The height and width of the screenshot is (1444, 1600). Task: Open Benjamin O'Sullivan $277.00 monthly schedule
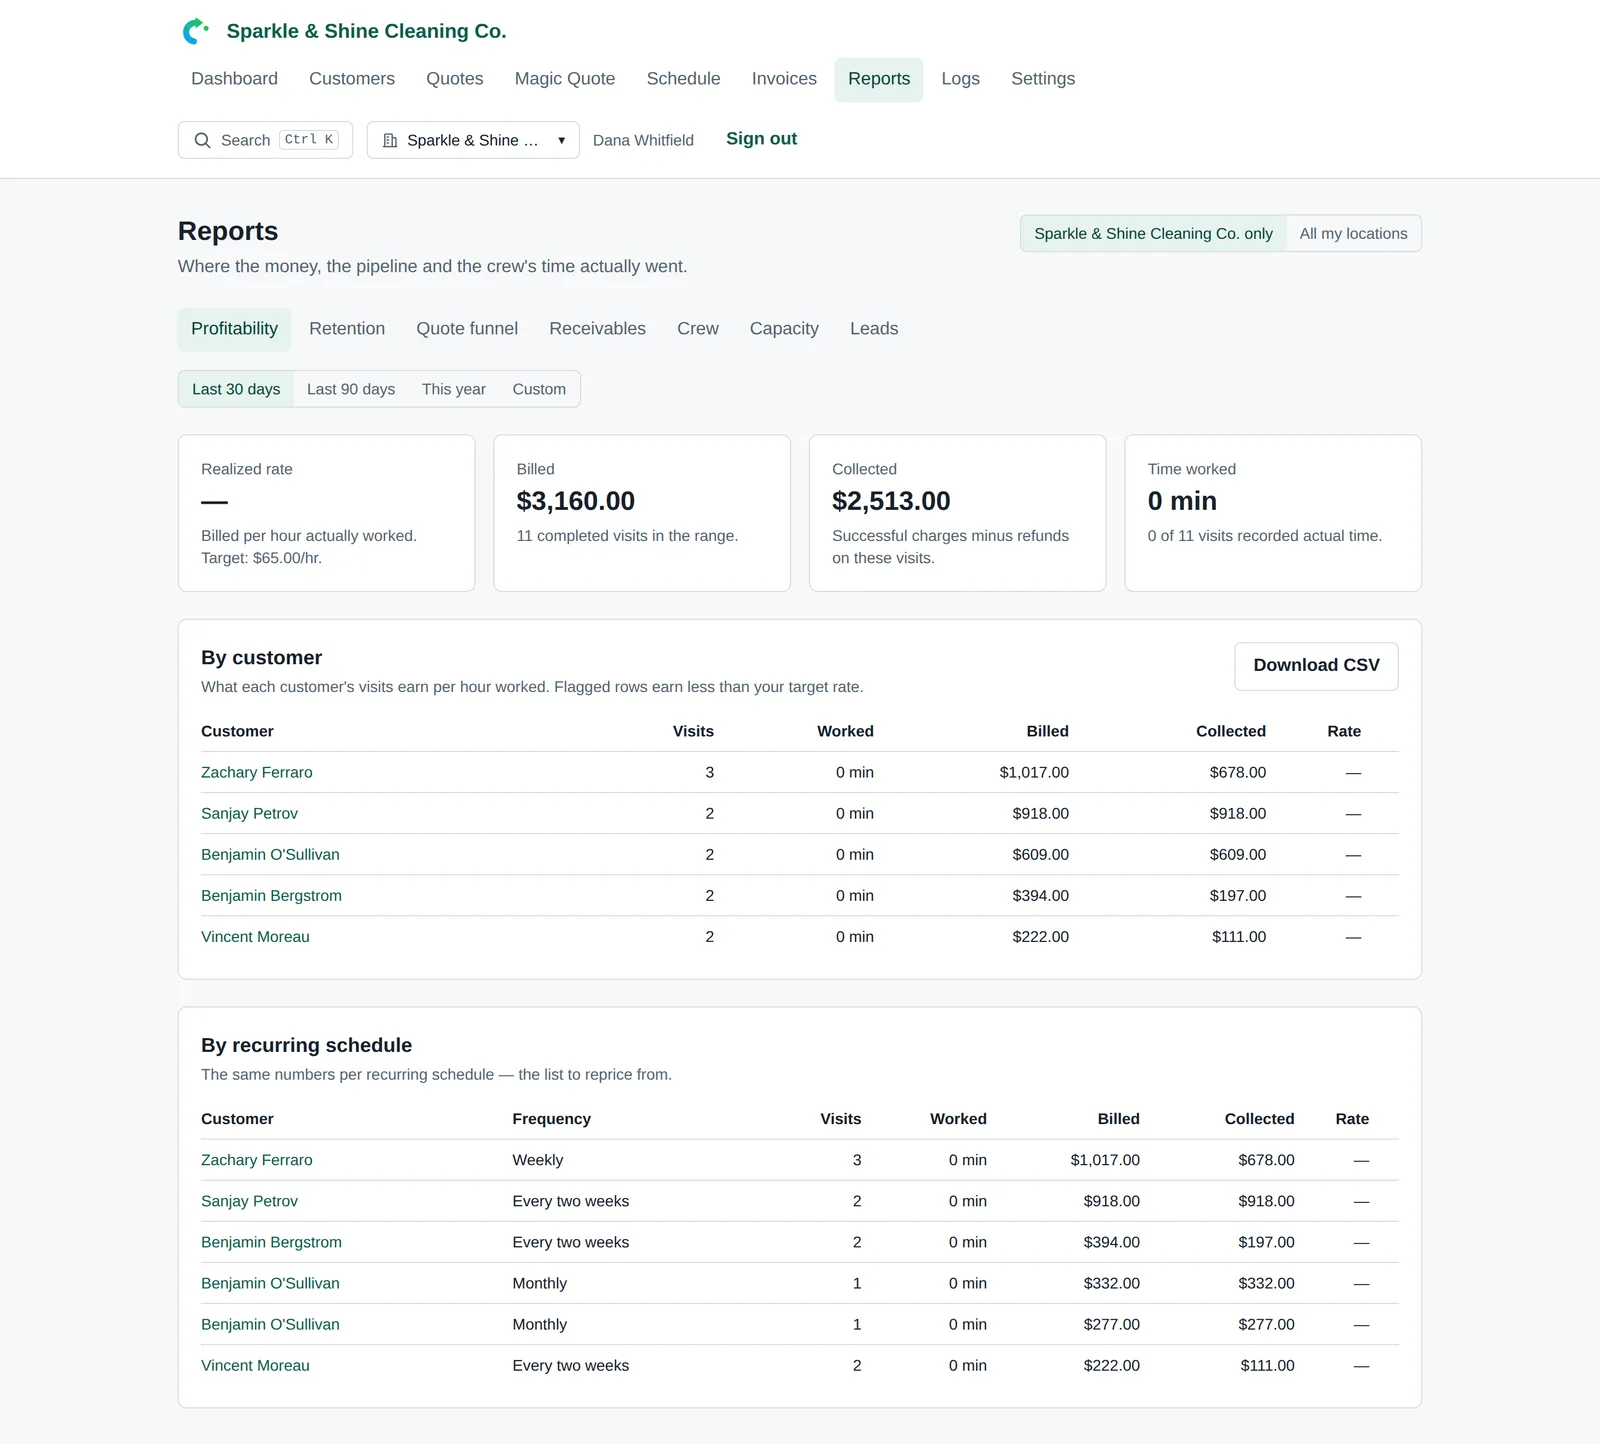click(270, 1324)
